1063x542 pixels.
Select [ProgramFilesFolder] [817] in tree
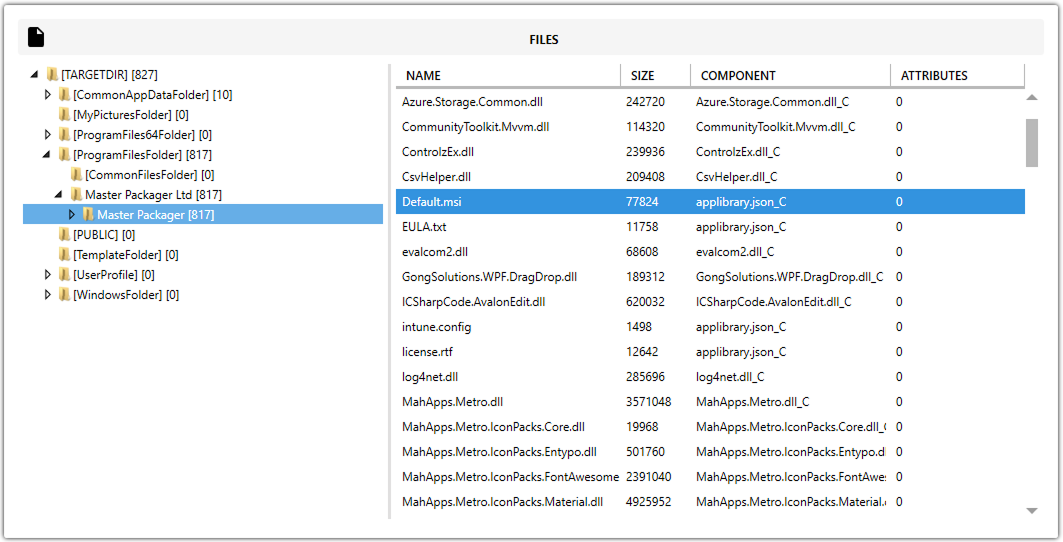tap(142, 155)
